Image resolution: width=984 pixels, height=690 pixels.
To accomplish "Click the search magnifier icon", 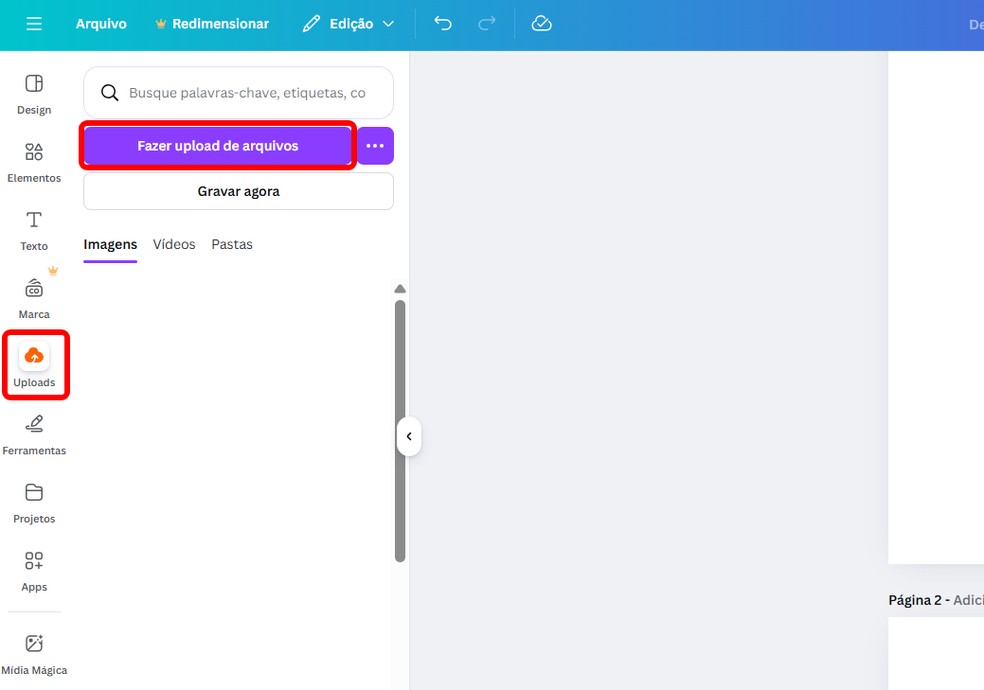I will (x=110, y=93).
